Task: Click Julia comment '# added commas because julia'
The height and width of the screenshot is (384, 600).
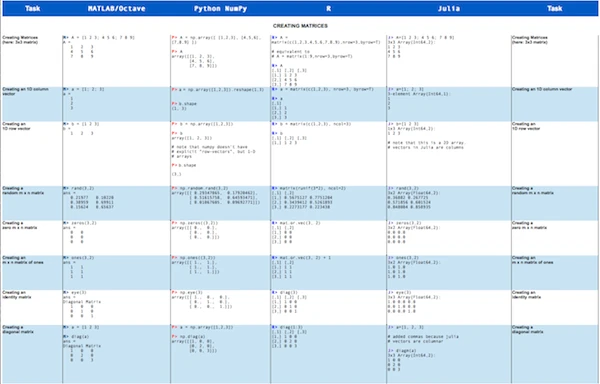Action: pos(423,337)
